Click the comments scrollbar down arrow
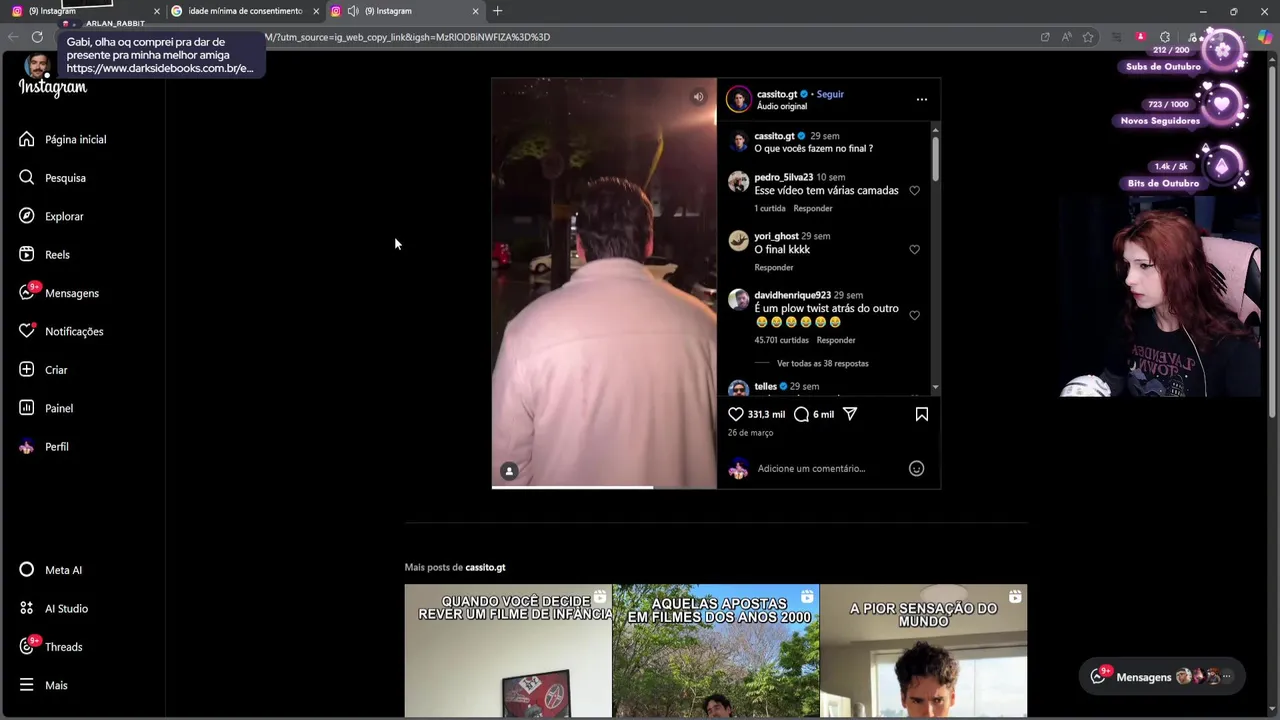Screen dimensions: 1280x720 (x=936, y=387)
